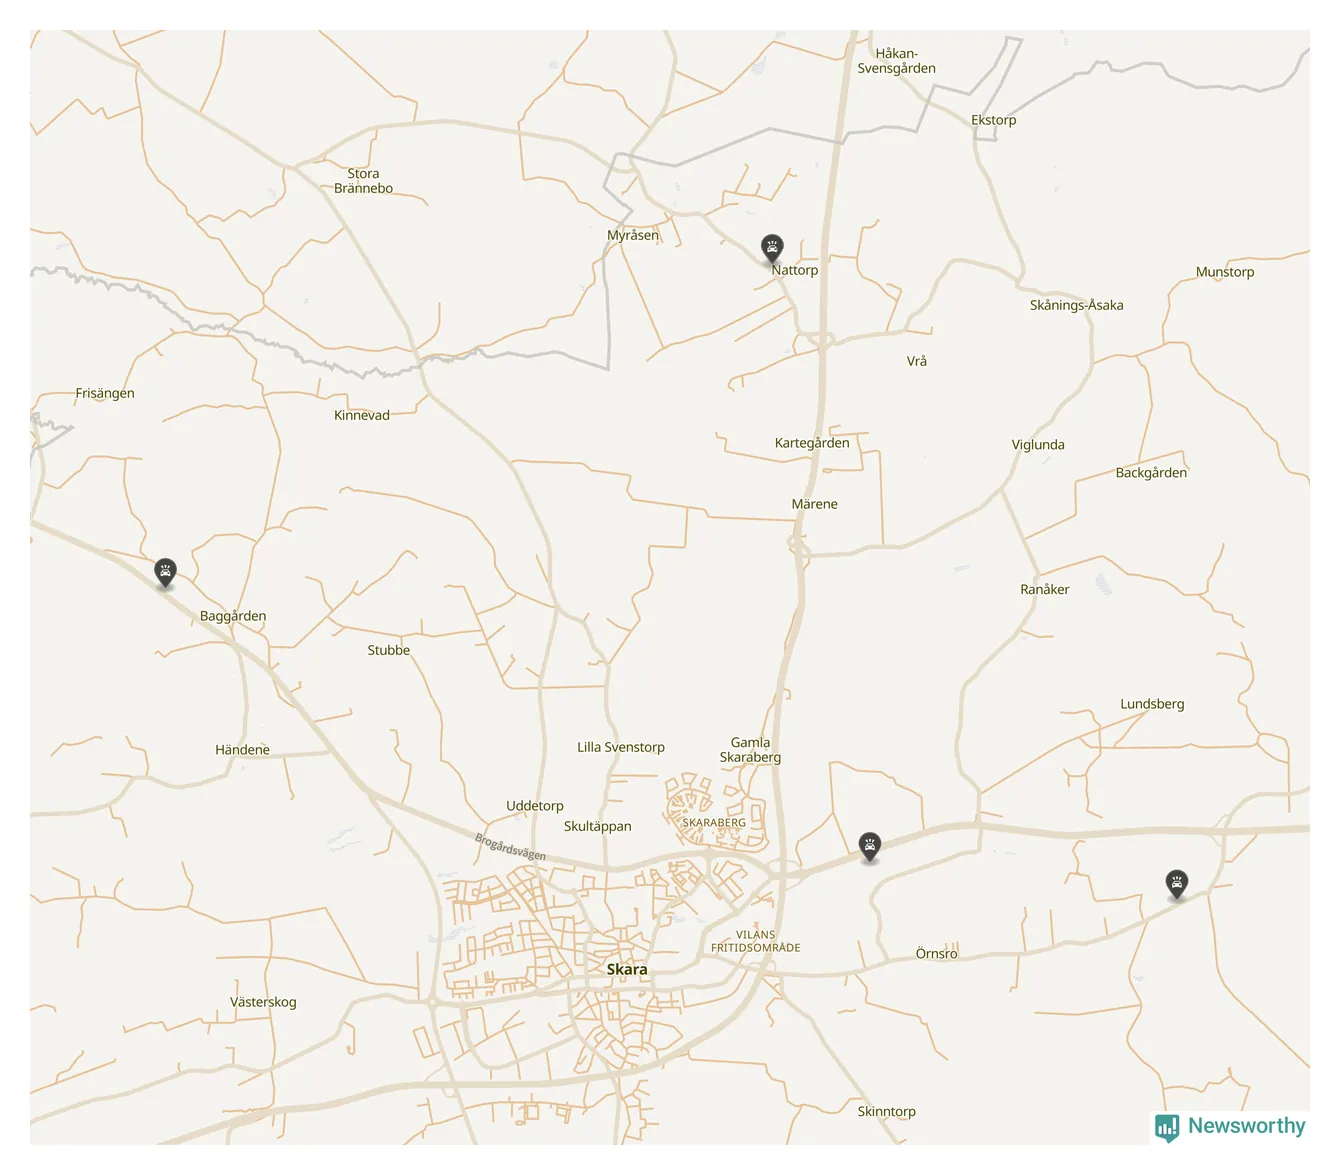The image size is (1340, 1175).
Task: Select the Frisängen place label
Action: (x=105, y=393)
